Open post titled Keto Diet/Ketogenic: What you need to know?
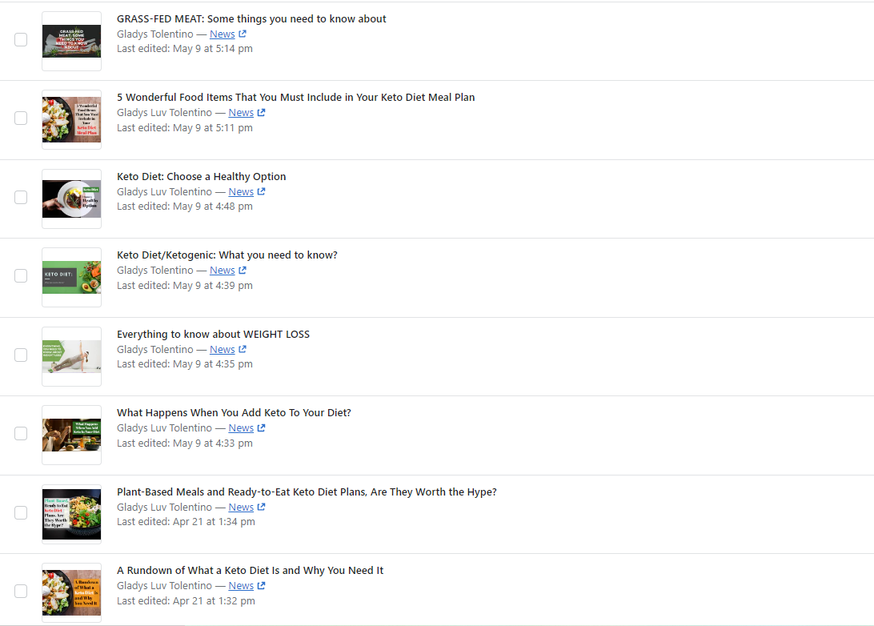This screenshot has height=626, width=874. [x=227, y=255]
